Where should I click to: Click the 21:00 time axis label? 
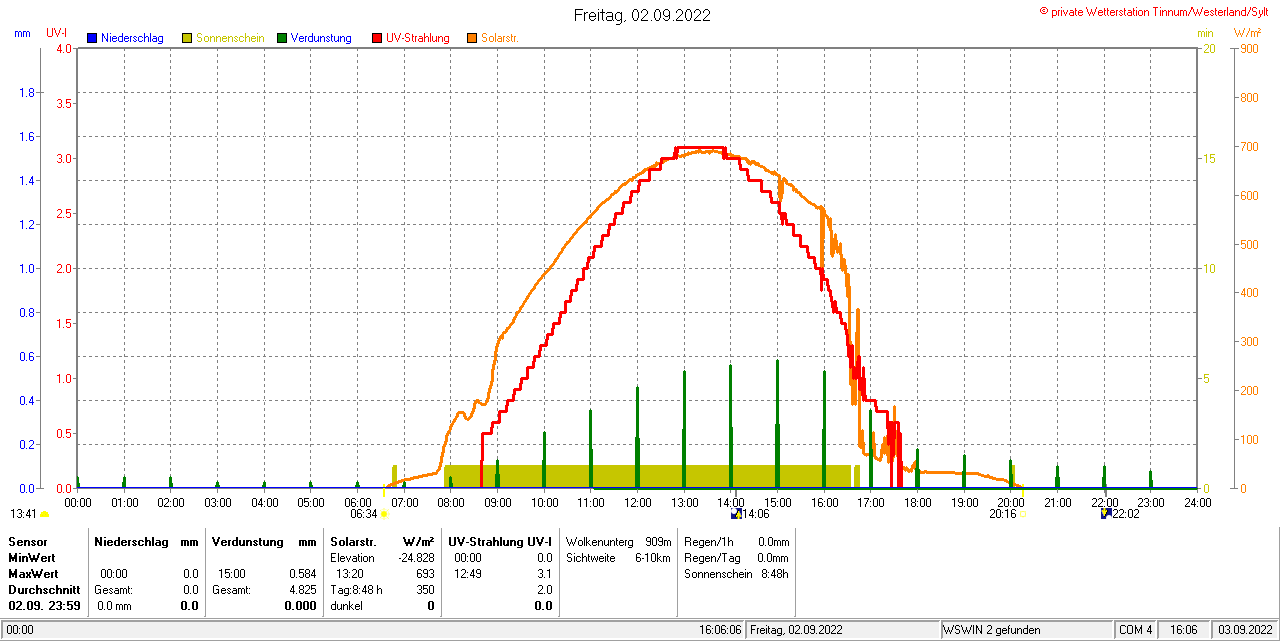point(1057,502)
